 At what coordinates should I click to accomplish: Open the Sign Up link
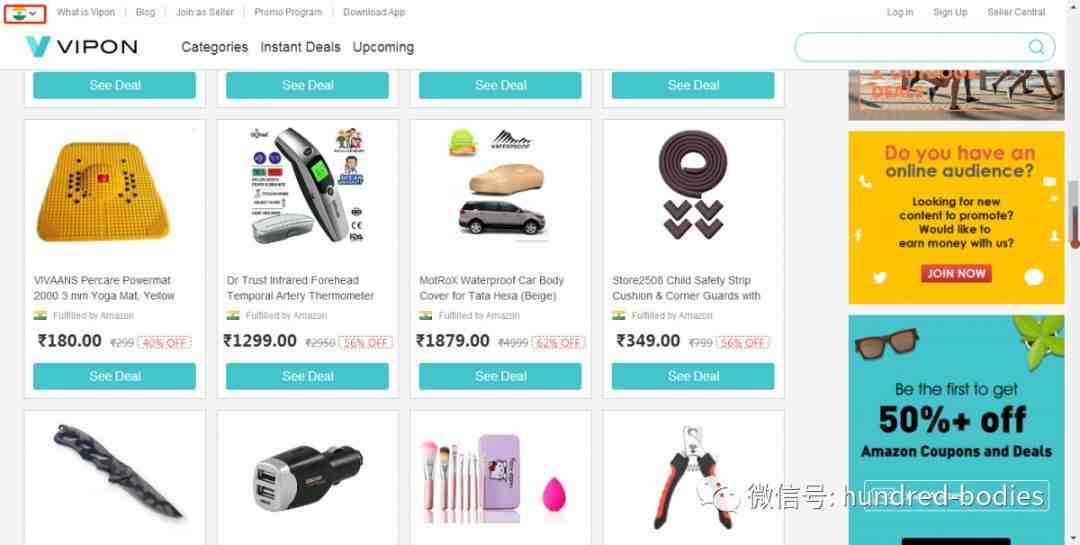point(950,12)
